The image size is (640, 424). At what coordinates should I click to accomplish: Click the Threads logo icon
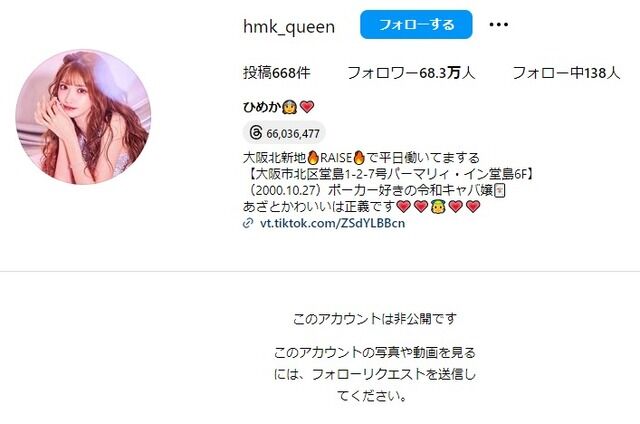click(x=256, y=133)
